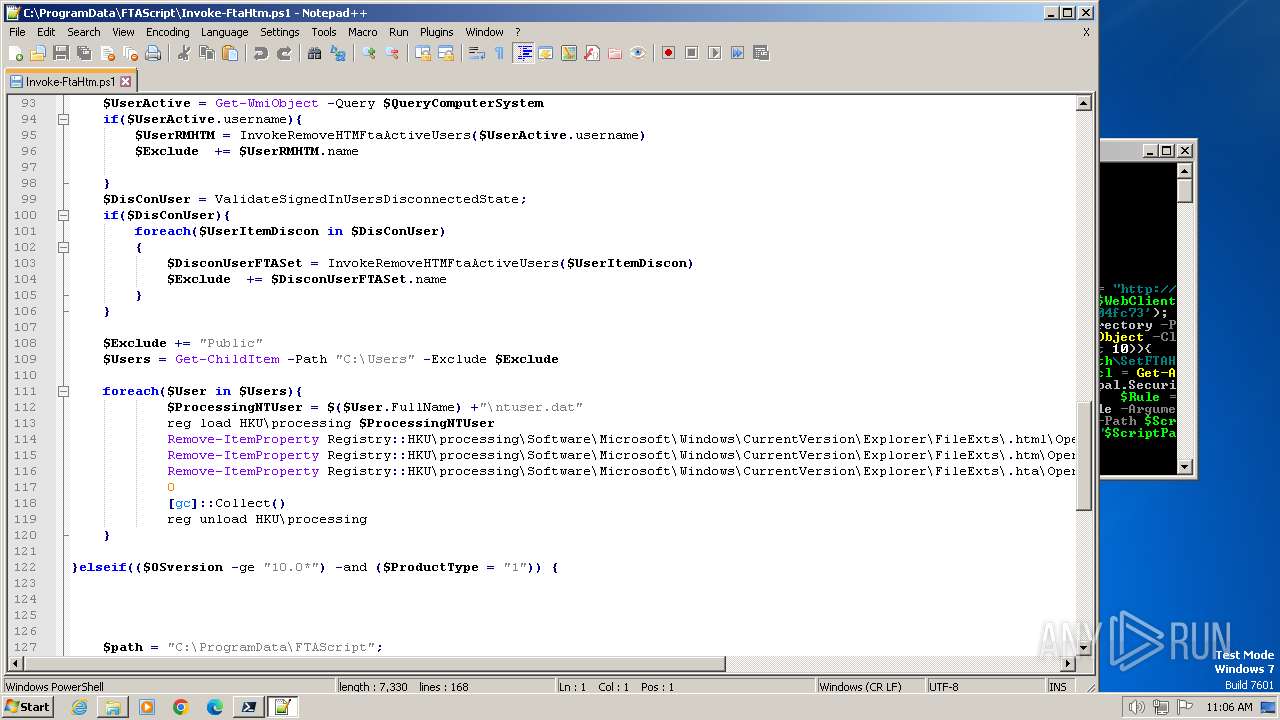Image resolution: width=1280 pixels, height=720 pixels.
Task: Toggle show all characters pilcrow icon
Action: click(500, 53)
